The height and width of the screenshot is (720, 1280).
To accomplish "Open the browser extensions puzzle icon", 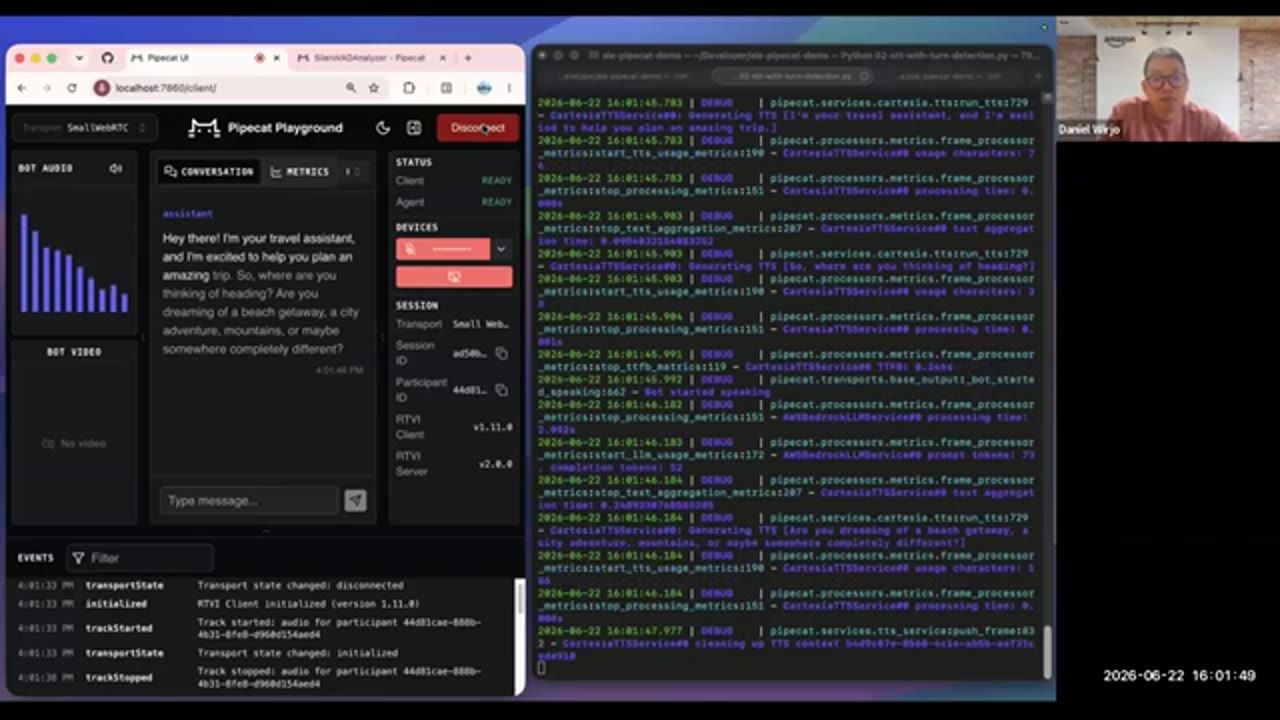I will [x=409, y=88].
